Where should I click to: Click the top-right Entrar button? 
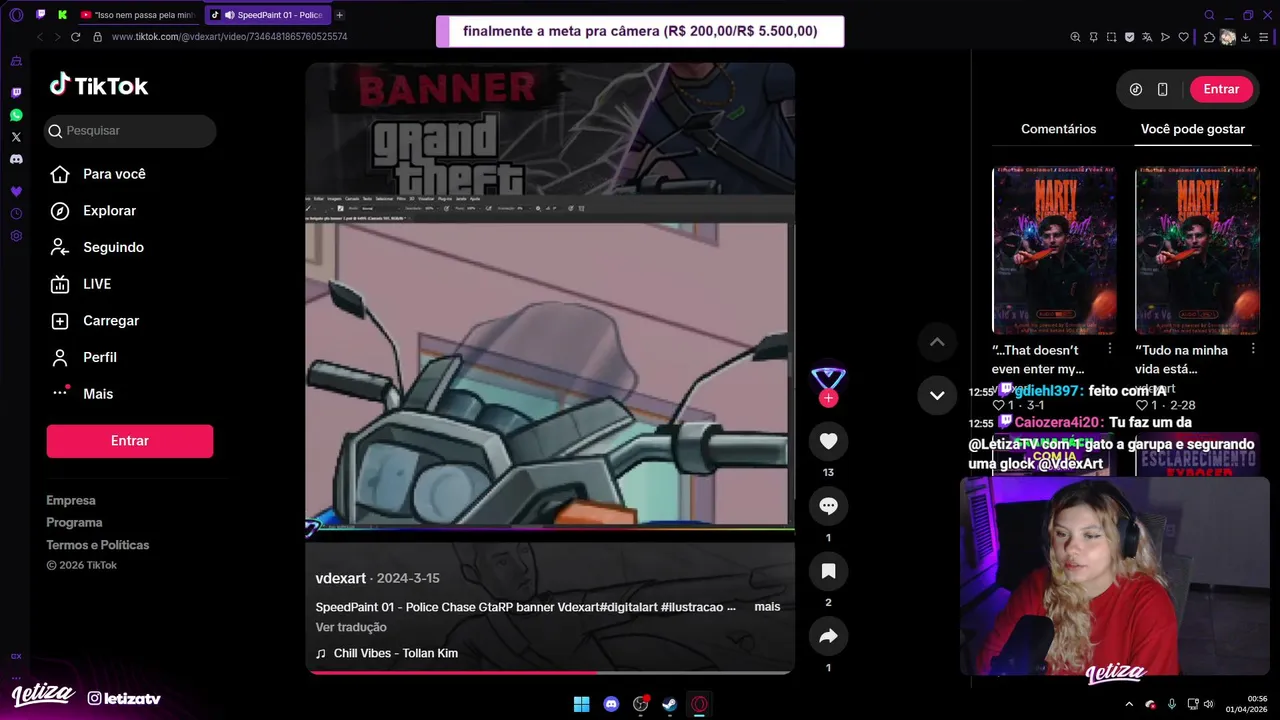click(1221, 89)
